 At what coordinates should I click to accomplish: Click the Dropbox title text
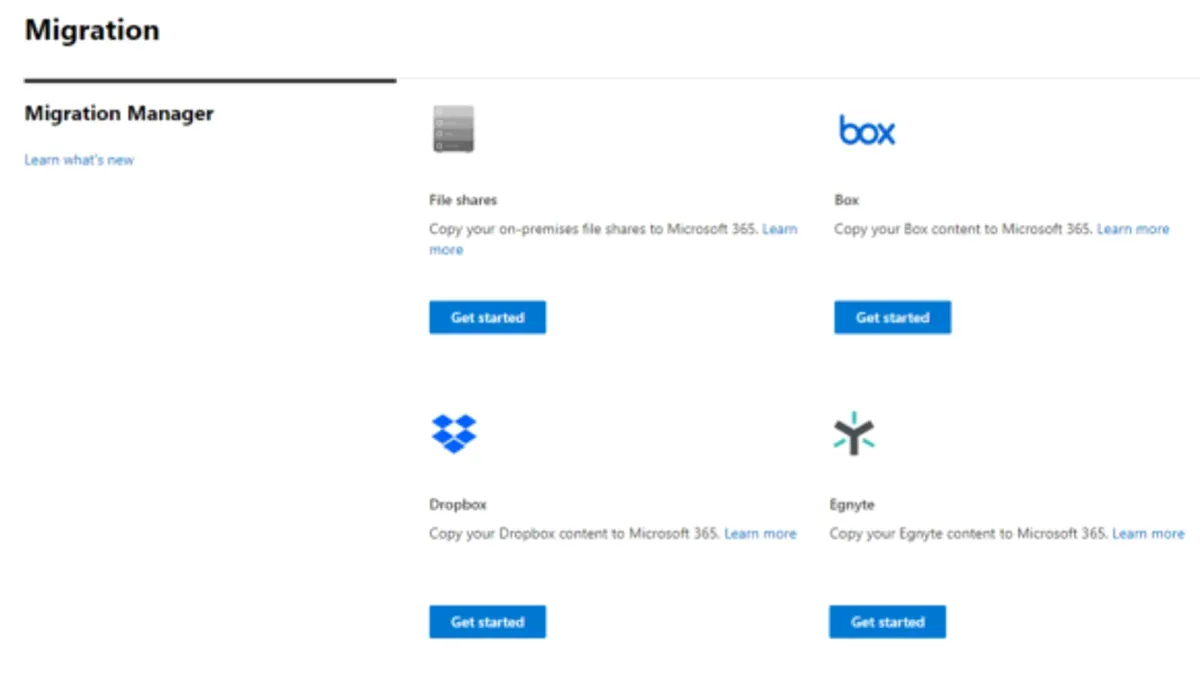pos(458,505)
